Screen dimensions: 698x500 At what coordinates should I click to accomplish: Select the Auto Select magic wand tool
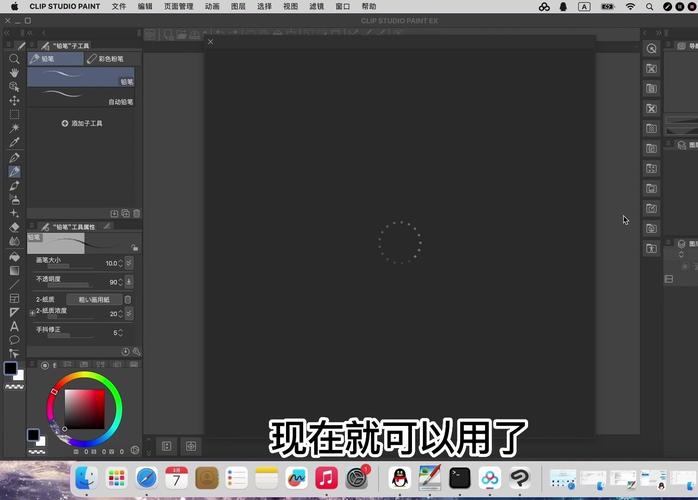tap(14, 128)
